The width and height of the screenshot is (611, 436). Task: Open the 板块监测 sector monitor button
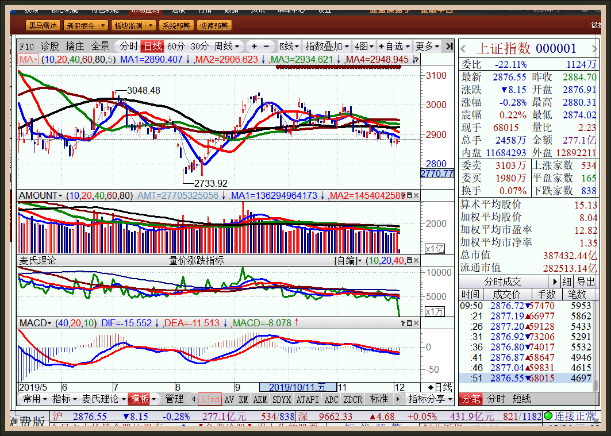tap(133, 25)
